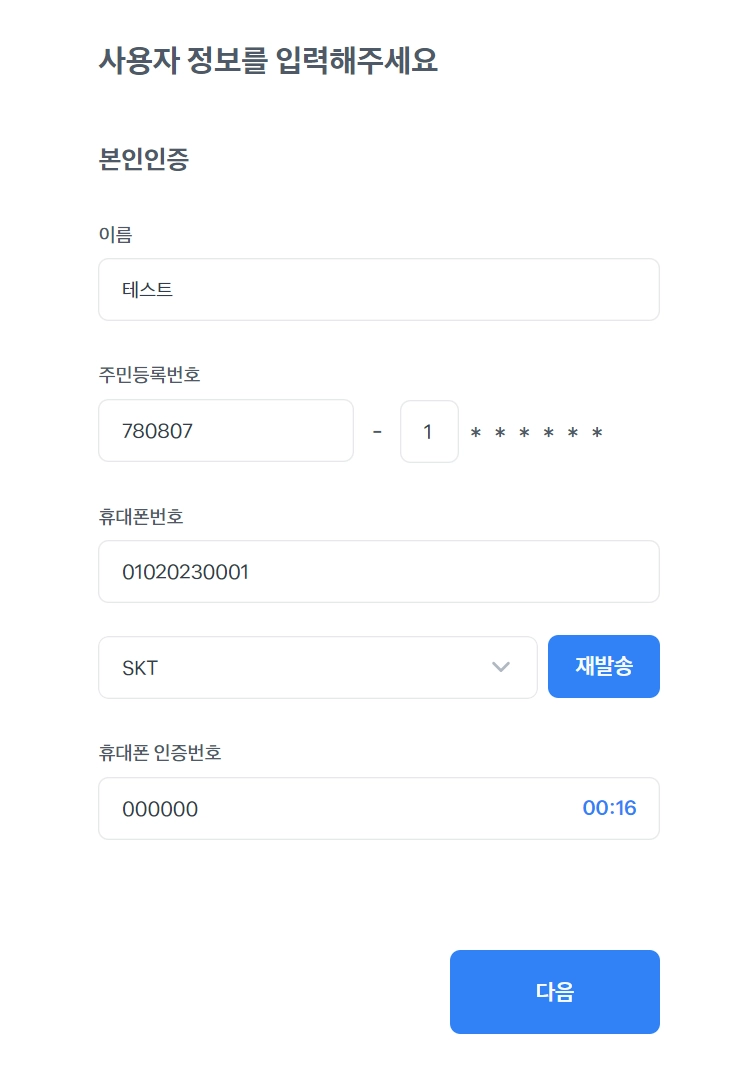Click the first masked asterisk digit

[x=476, y=434]
